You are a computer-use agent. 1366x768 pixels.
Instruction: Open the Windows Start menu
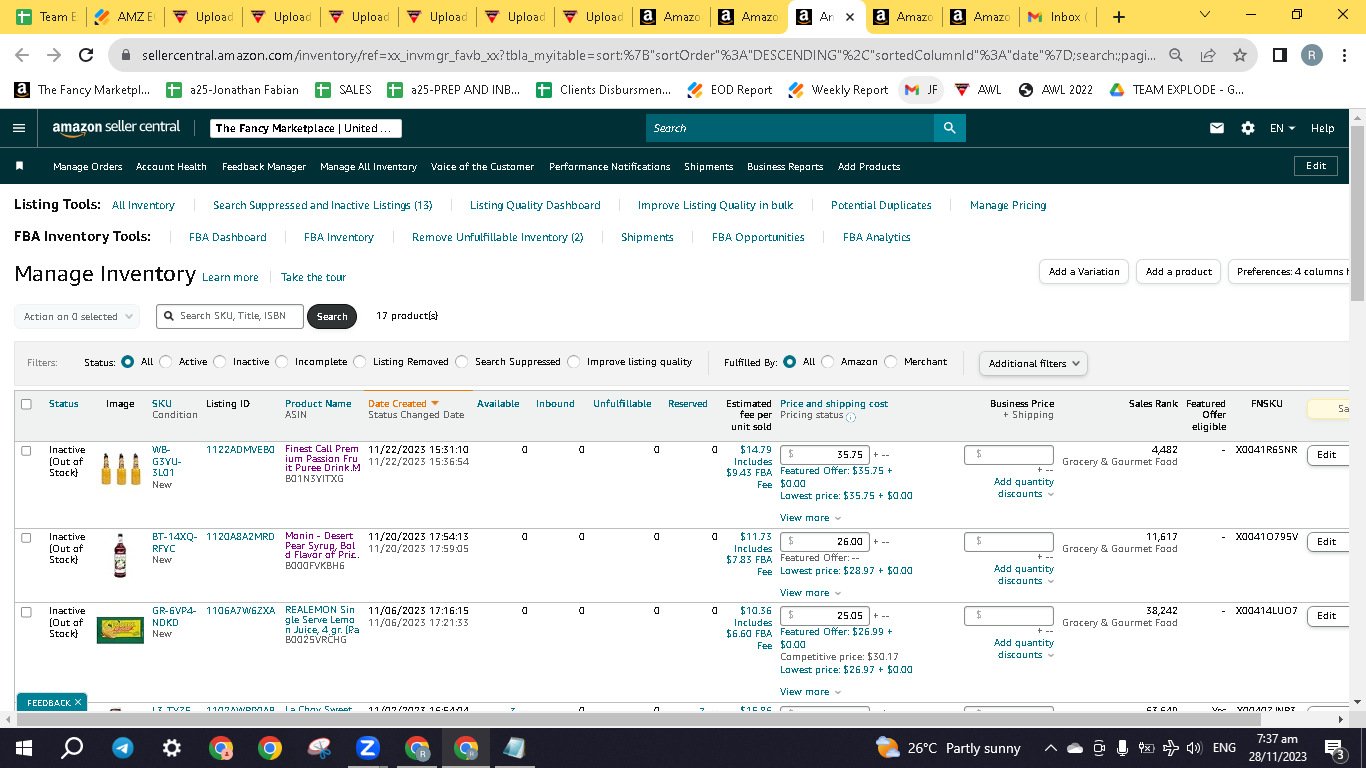point(24,747)
